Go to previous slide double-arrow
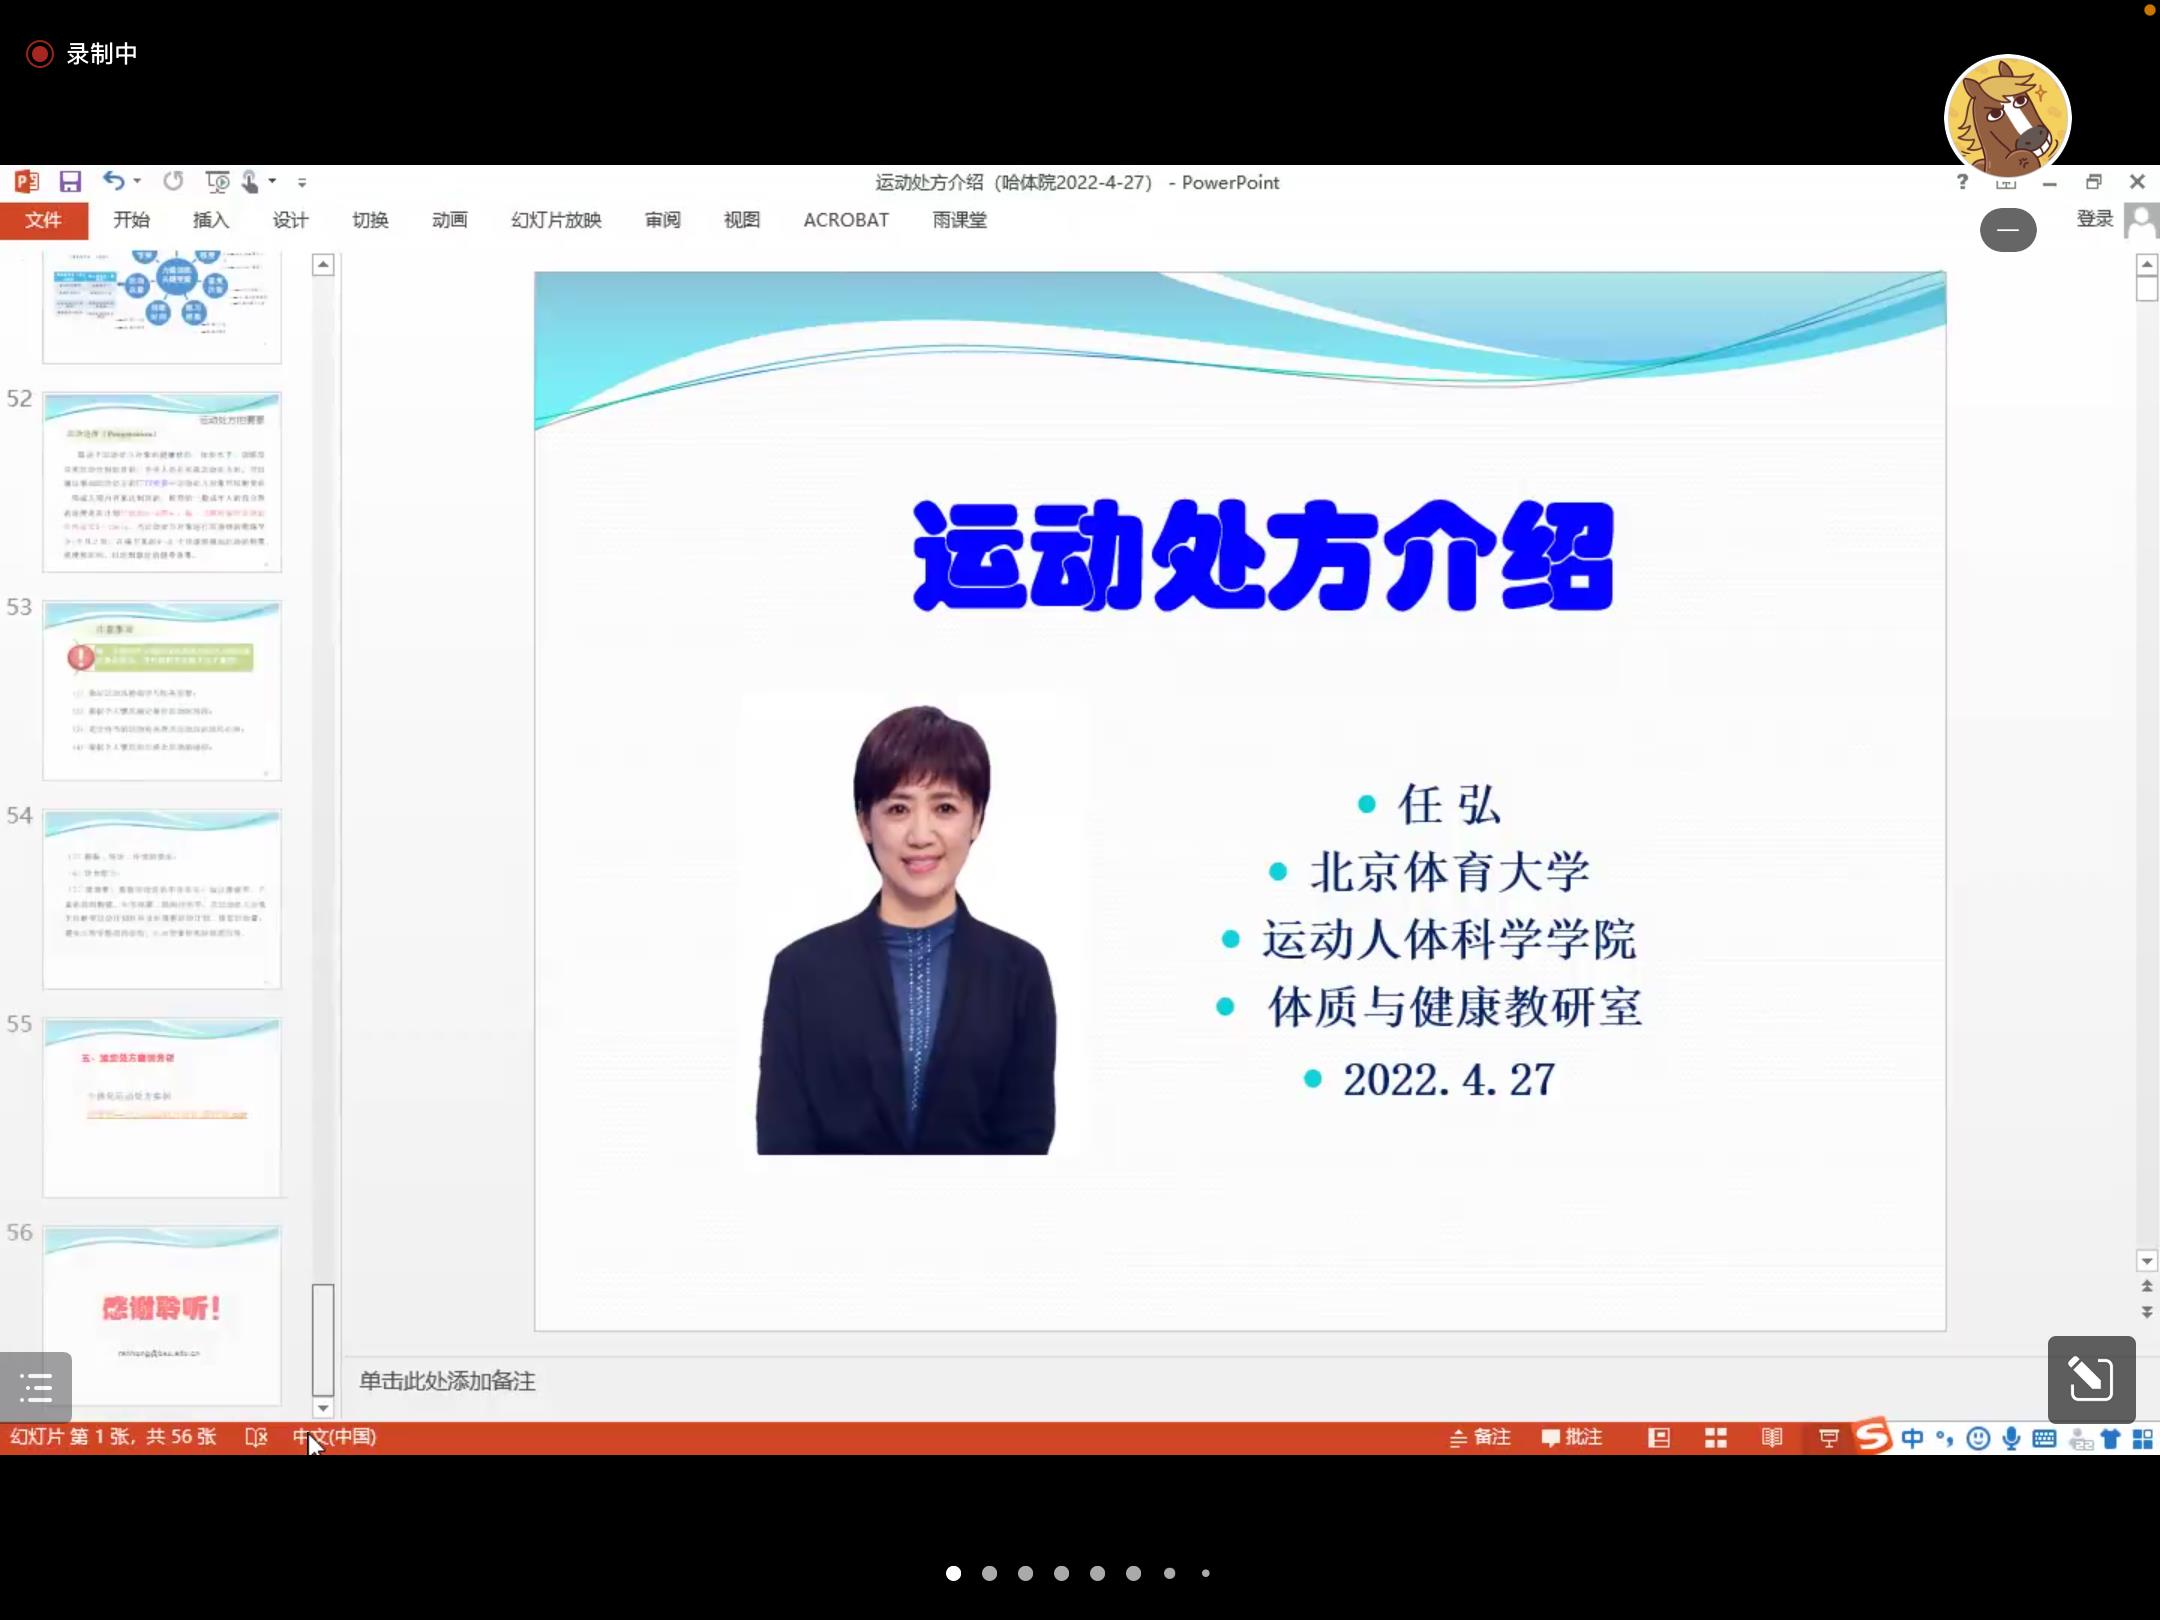 (2146, 1286)
